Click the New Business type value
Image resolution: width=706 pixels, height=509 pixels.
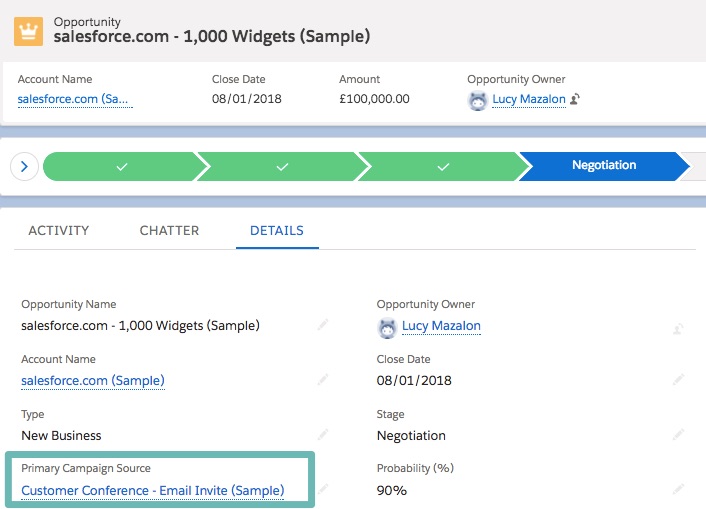[x=61, y=436]
